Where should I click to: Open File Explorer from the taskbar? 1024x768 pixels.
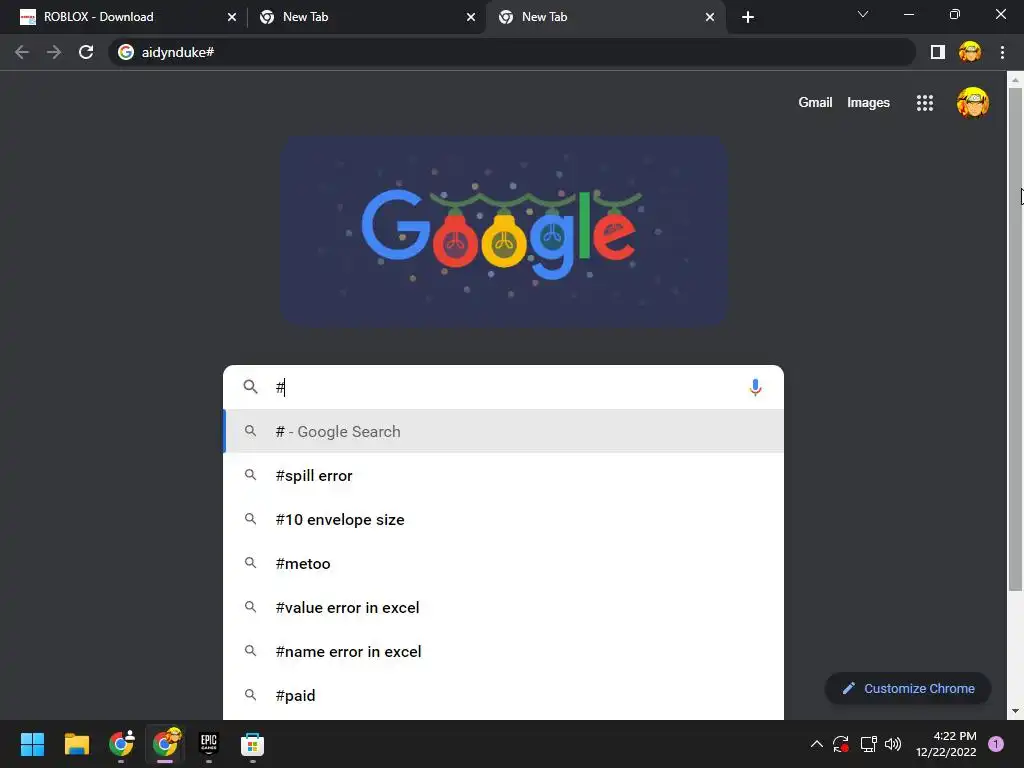[76, 744]
